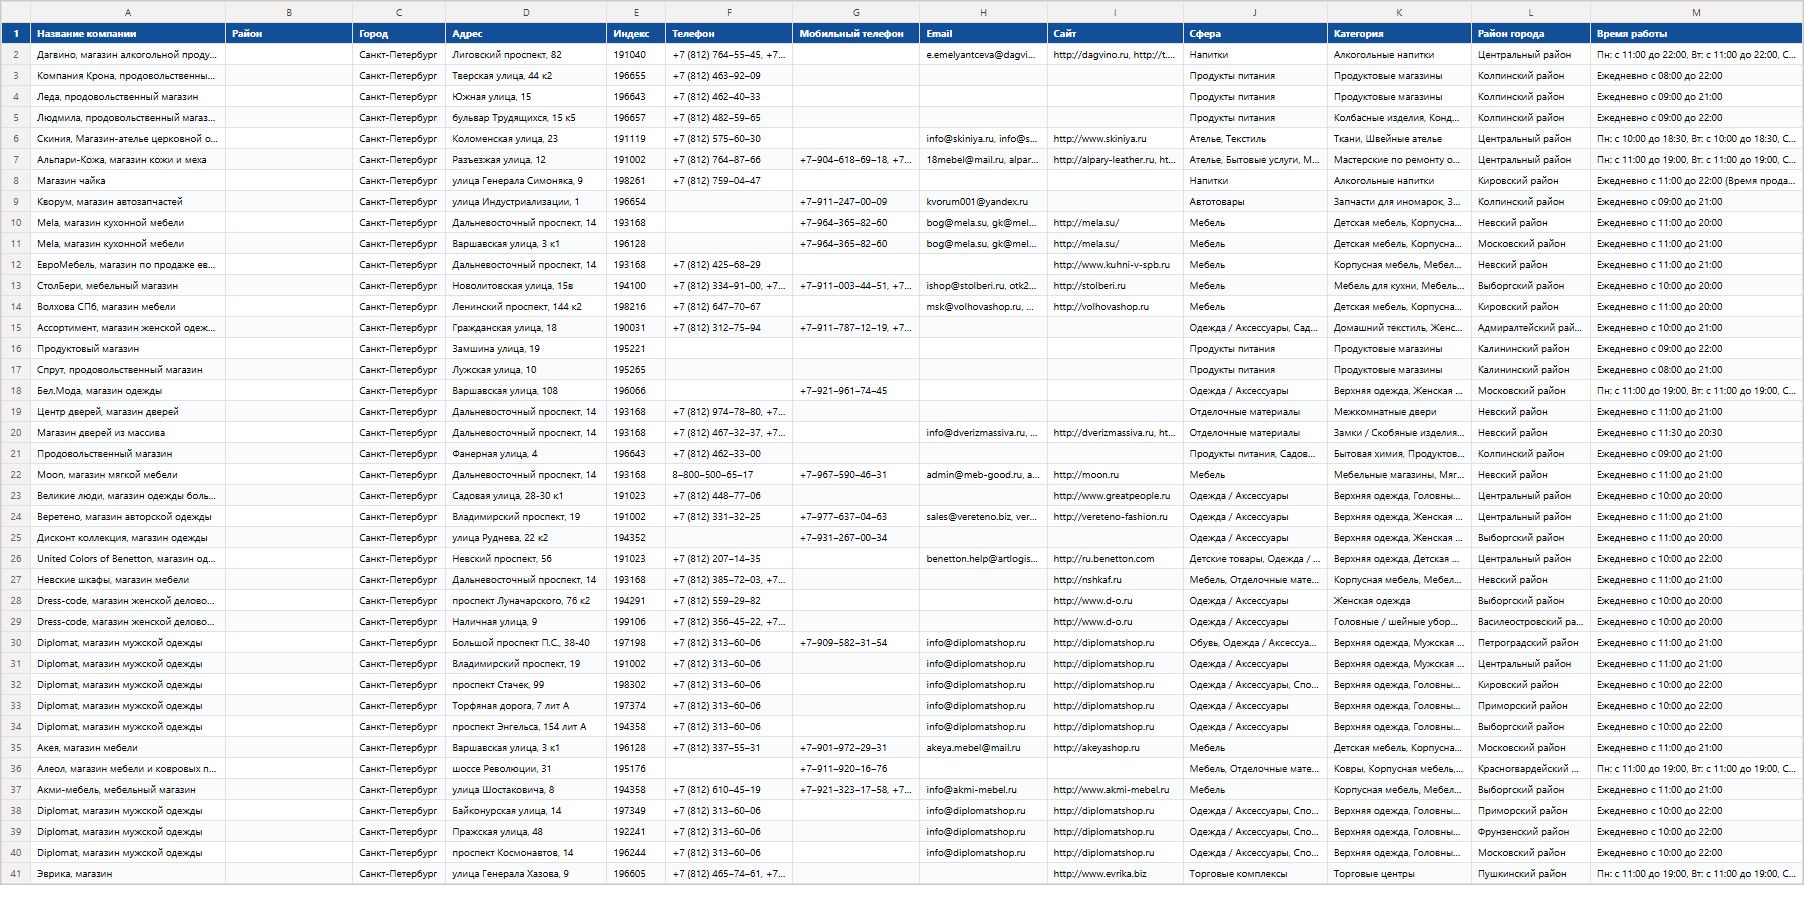This screenshot has height=902, width=1804.
Task: Select site cell 'http://www.kuhni-v-spb.ru'
Action: [x=1115, y=265]
